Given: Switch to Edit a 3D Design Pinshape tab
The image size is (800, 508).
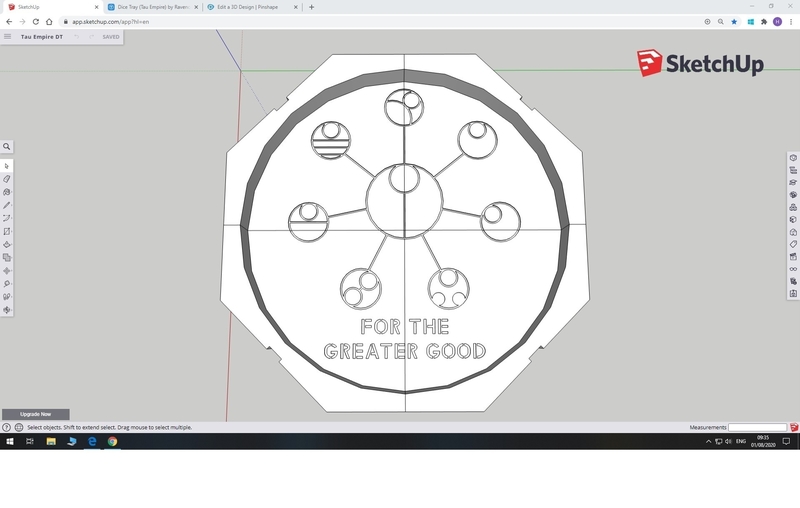Looking at the screenshot, I should 252,7.
